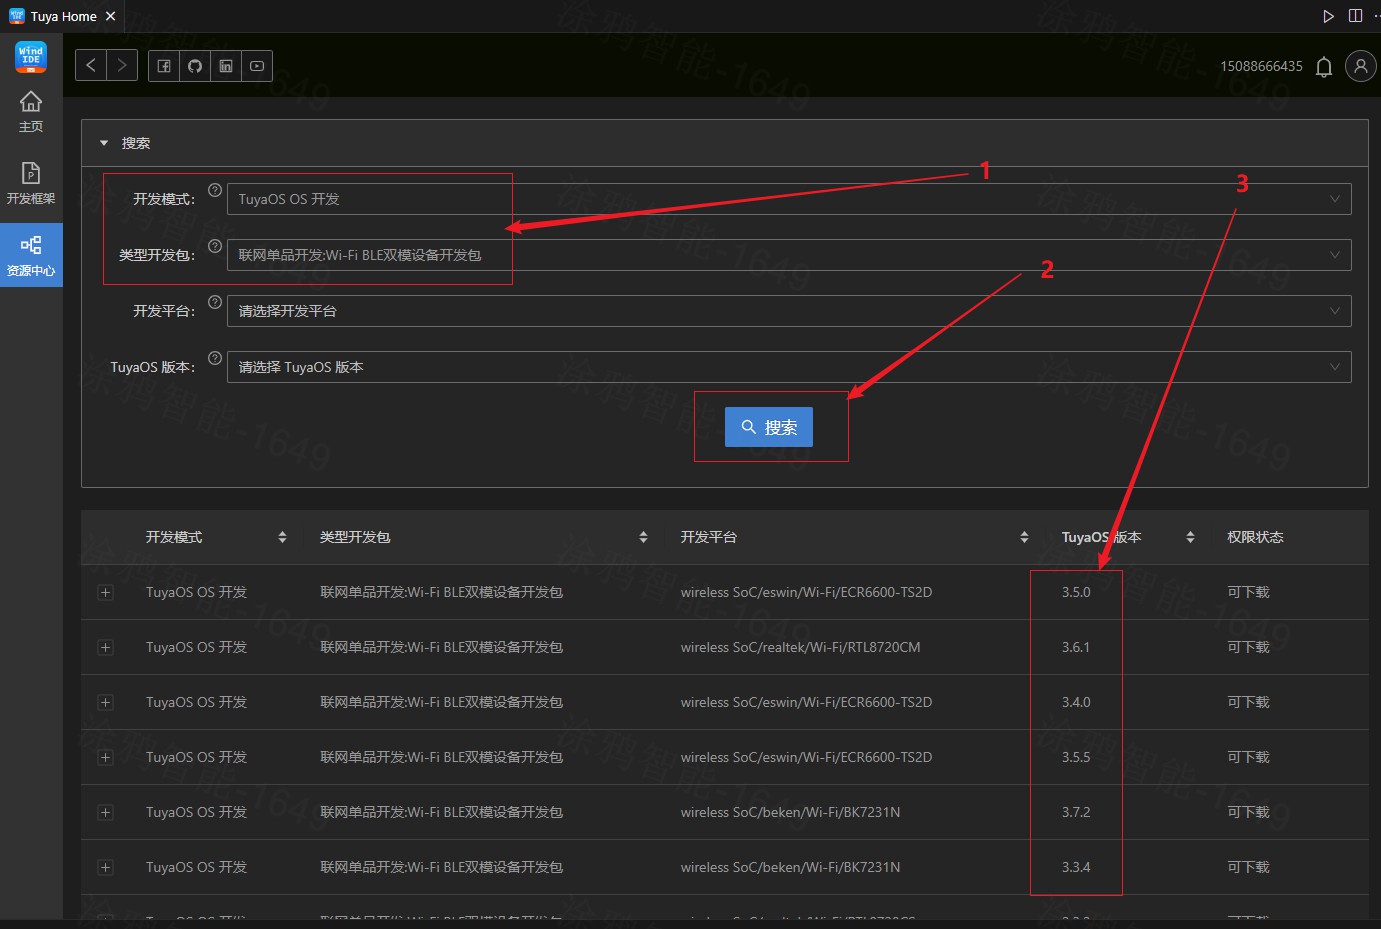Viewport: 1381px width, 929px height.
Task: Open the YouTube link icon
Action: pos(257,66)
